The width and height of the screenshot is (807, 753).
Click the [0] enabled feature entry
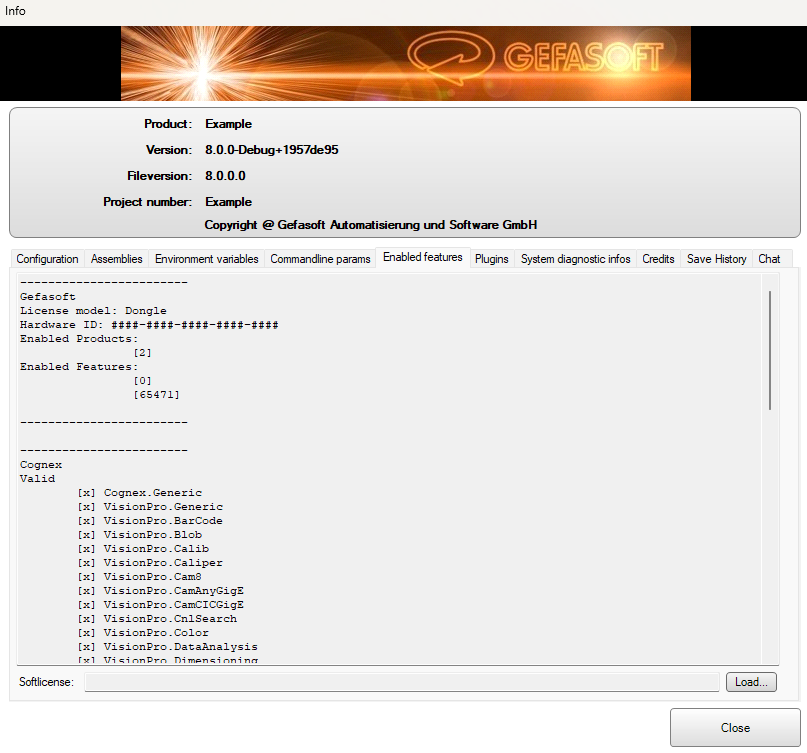pos(143,381)
